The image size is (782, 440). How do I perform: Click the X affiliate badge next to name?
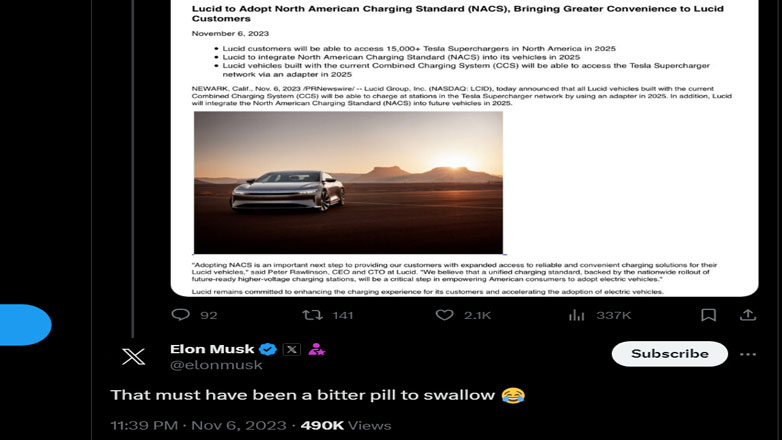(x=292, y=349)
